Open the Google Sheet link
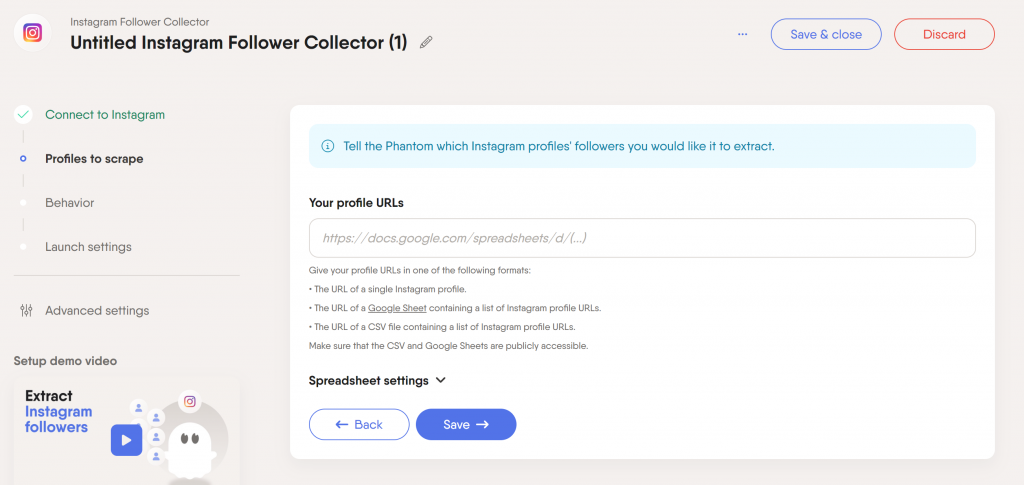1024x485 pixels. pyautogui.click(x=393, y=308)
